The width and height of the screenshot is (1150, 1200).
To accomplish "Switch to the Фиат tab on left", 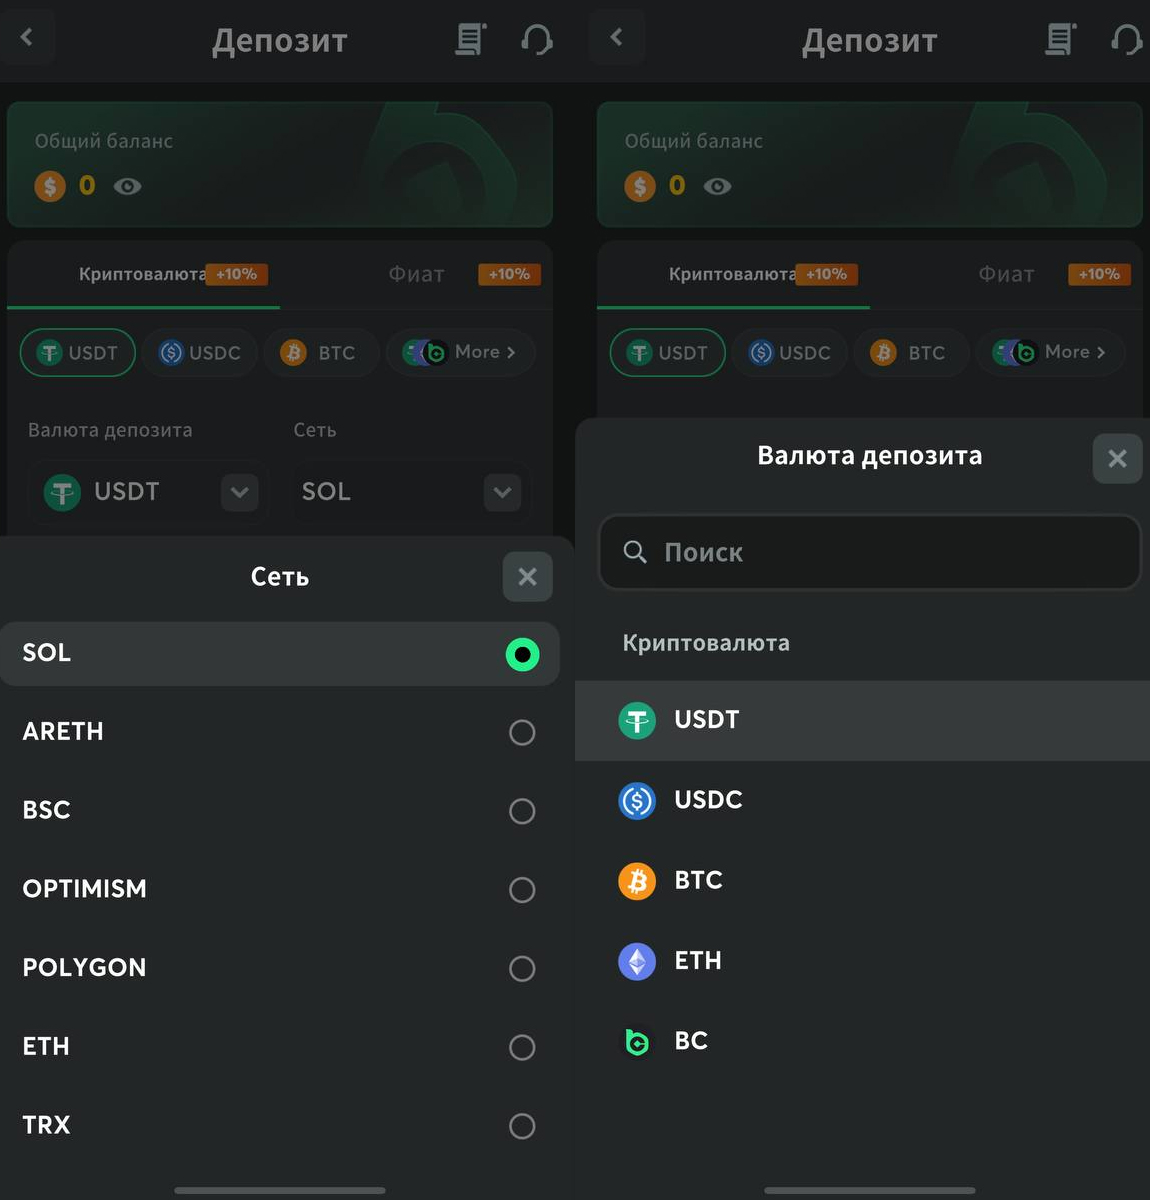I will (417, 274).
